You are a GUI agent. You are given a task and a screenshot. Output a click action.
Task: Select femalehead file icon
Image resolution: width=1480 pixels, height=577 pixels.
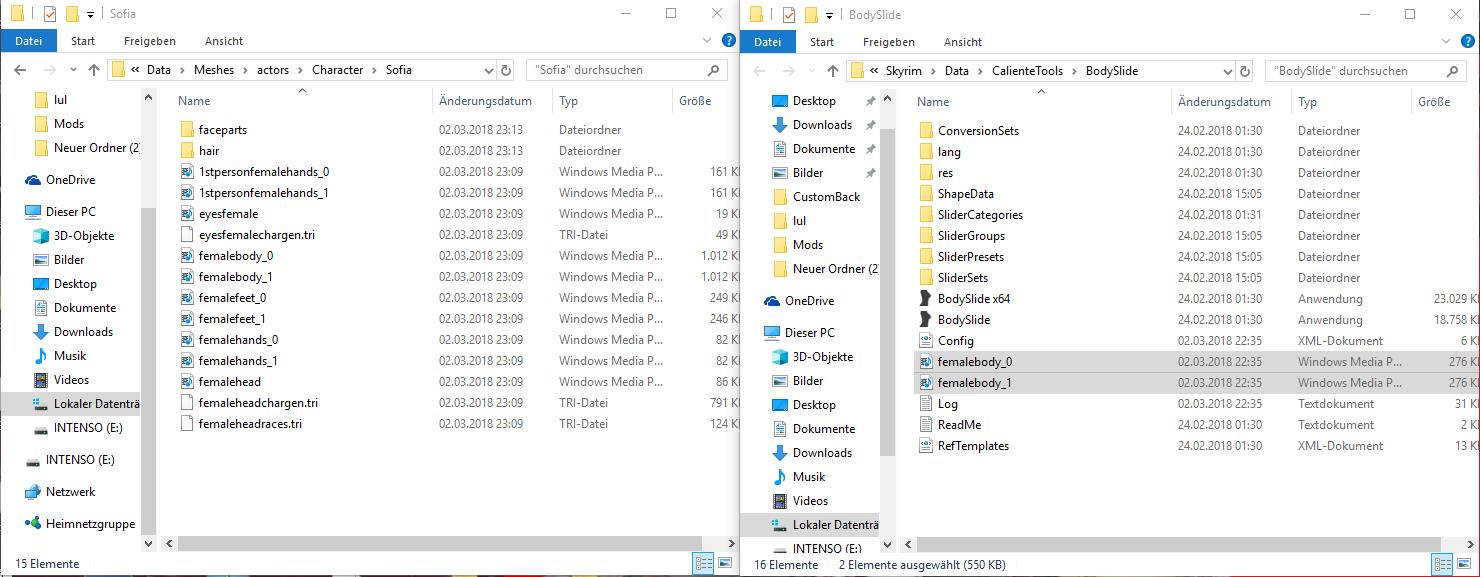[x=187, y=382]
